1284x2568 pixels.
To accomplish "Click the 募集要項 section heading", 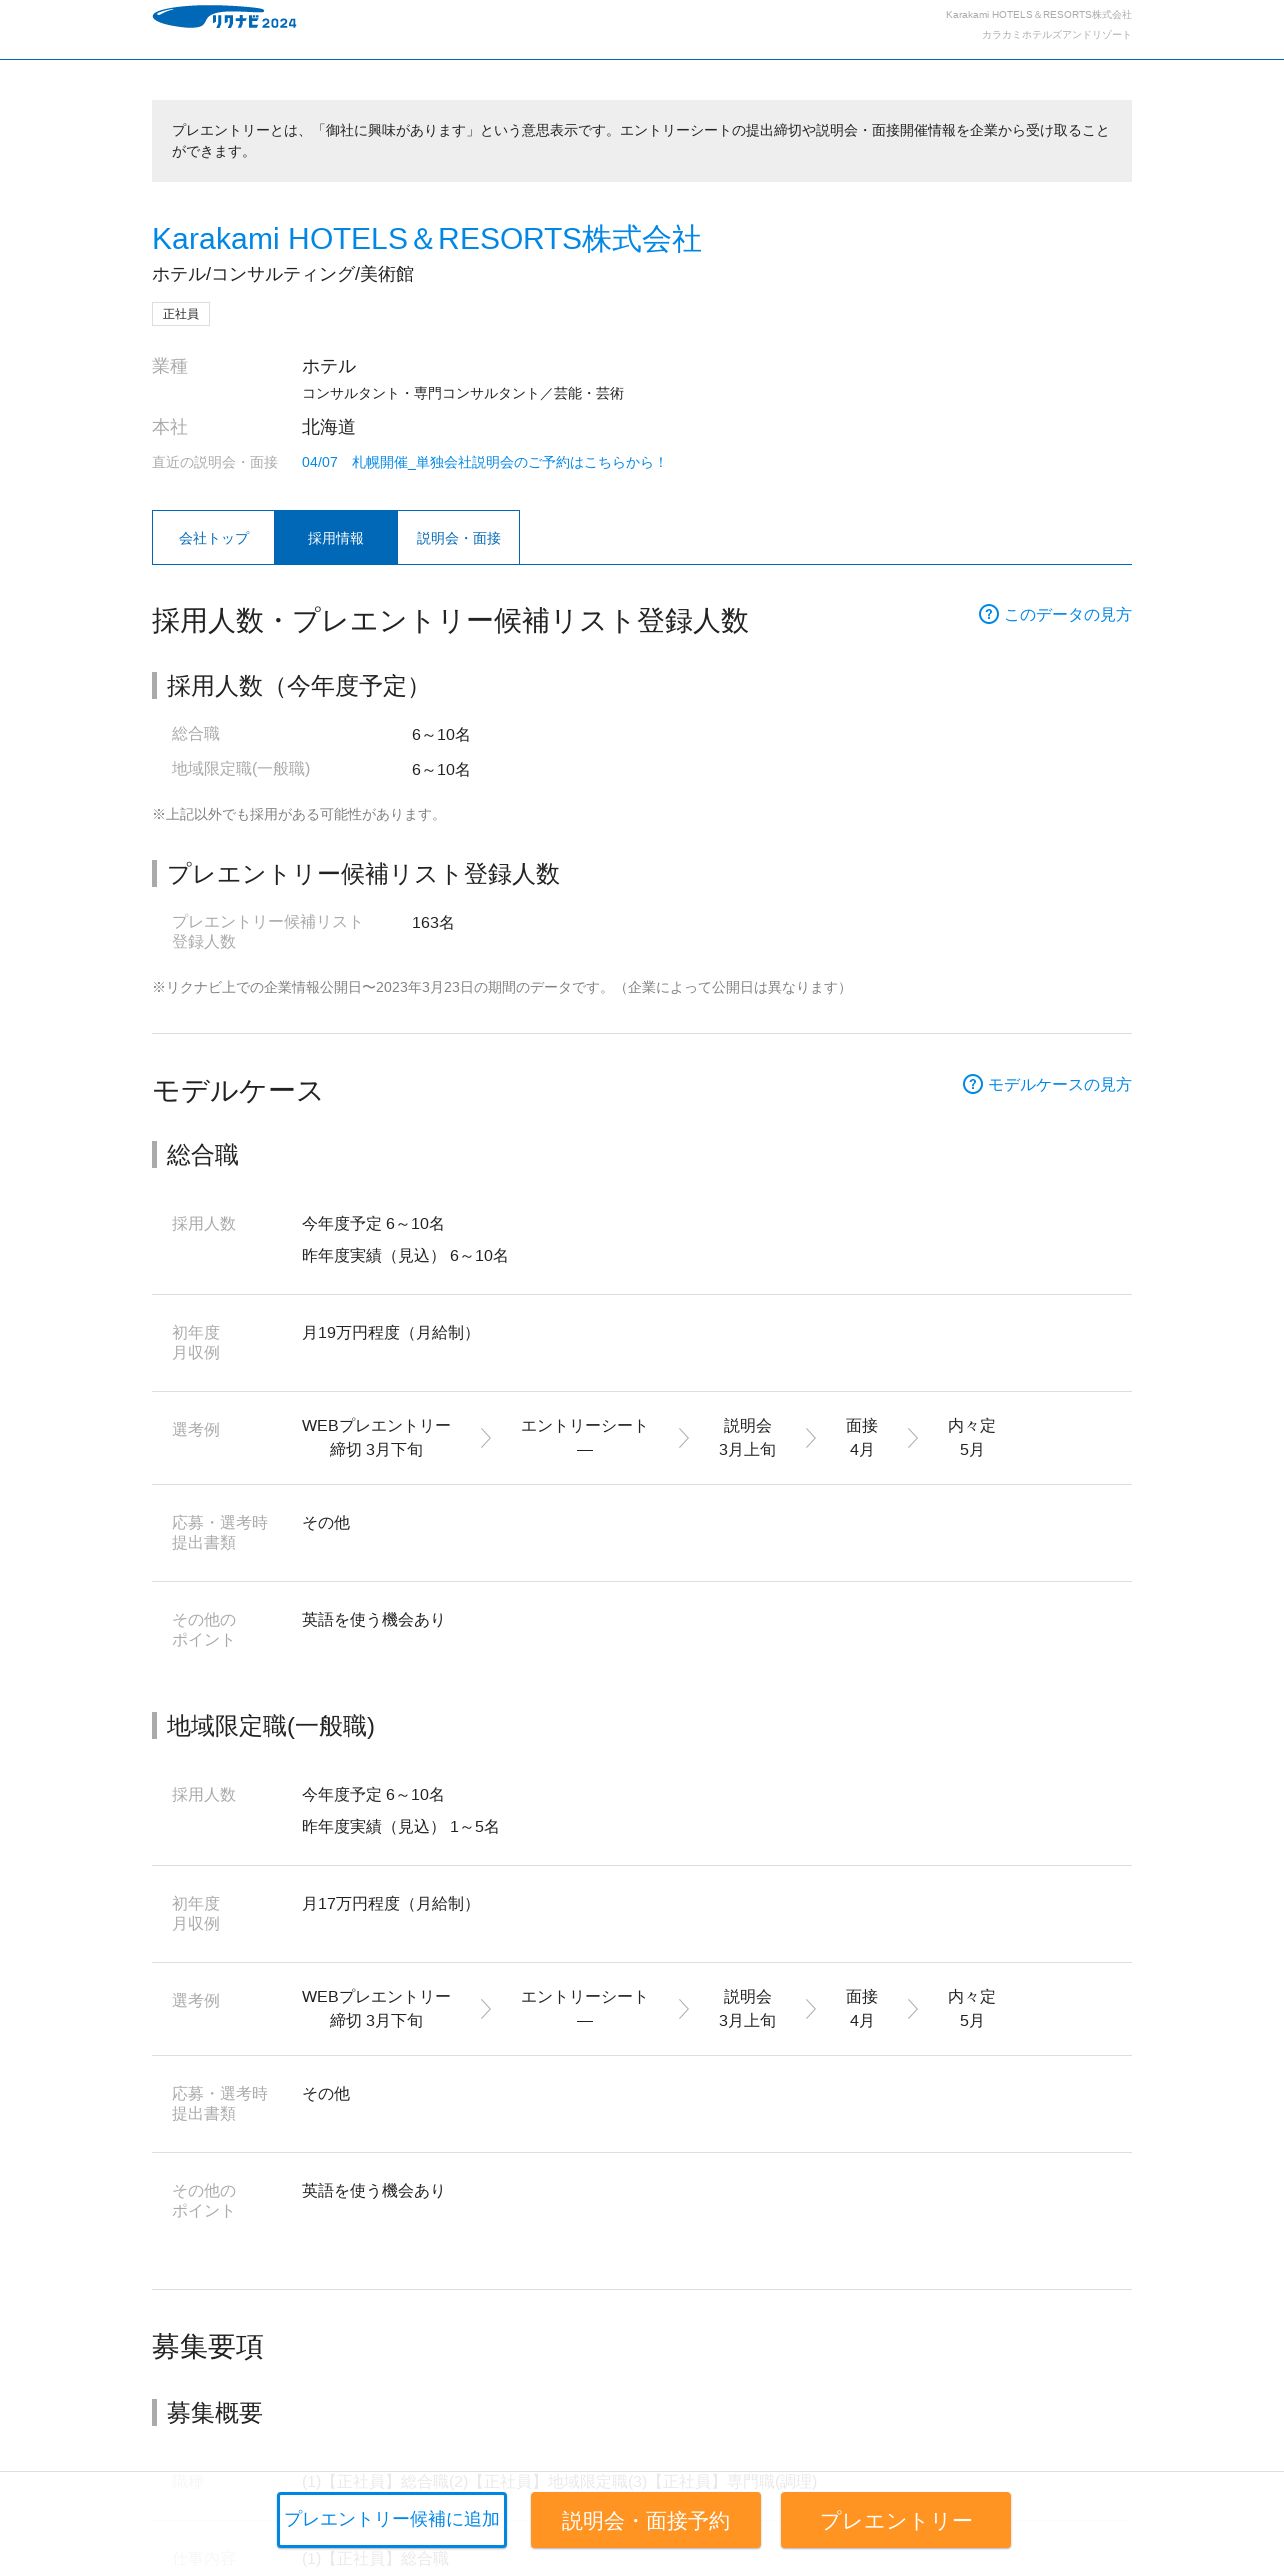I will point(208,2346).
